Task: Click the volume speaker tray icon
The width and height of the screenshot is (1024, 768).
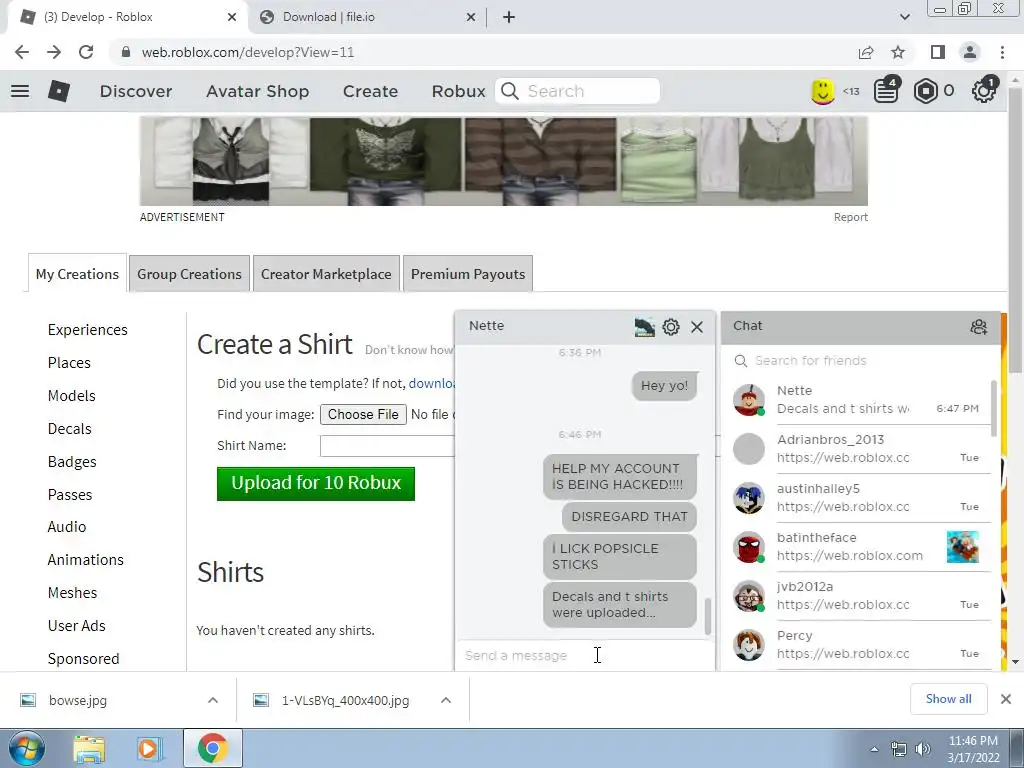Action: pyautogui.click(x=922, y=749)
